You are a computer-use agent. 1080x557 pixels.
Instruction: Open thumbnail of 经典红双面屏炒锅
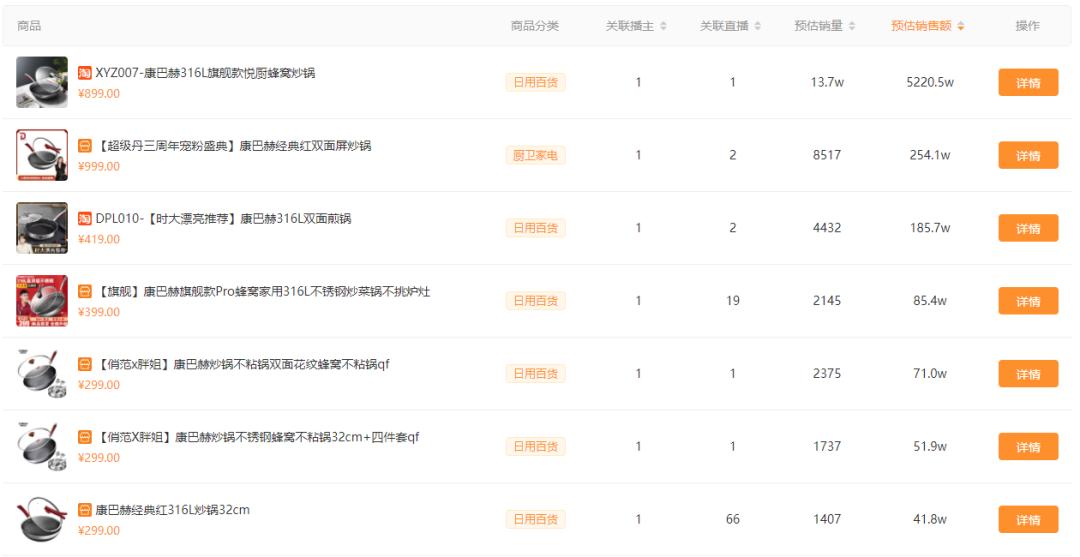click(42, 155)
